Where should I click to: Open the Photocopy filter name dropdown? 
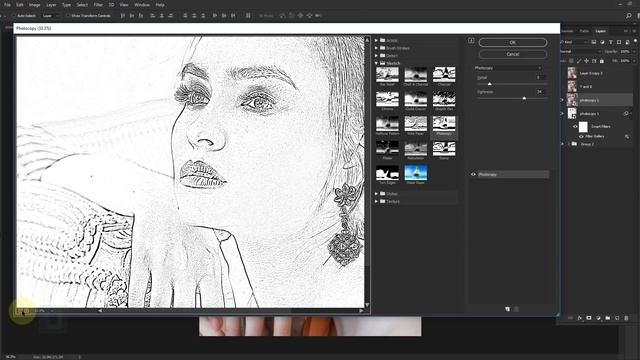point(508,68)
